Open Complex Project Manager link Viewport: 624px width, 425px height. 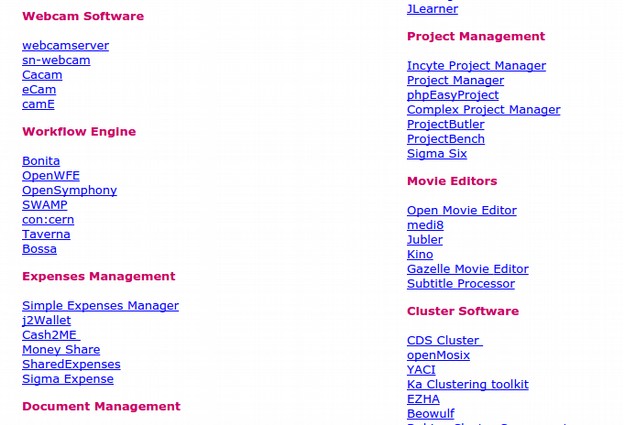pos(484,110)
